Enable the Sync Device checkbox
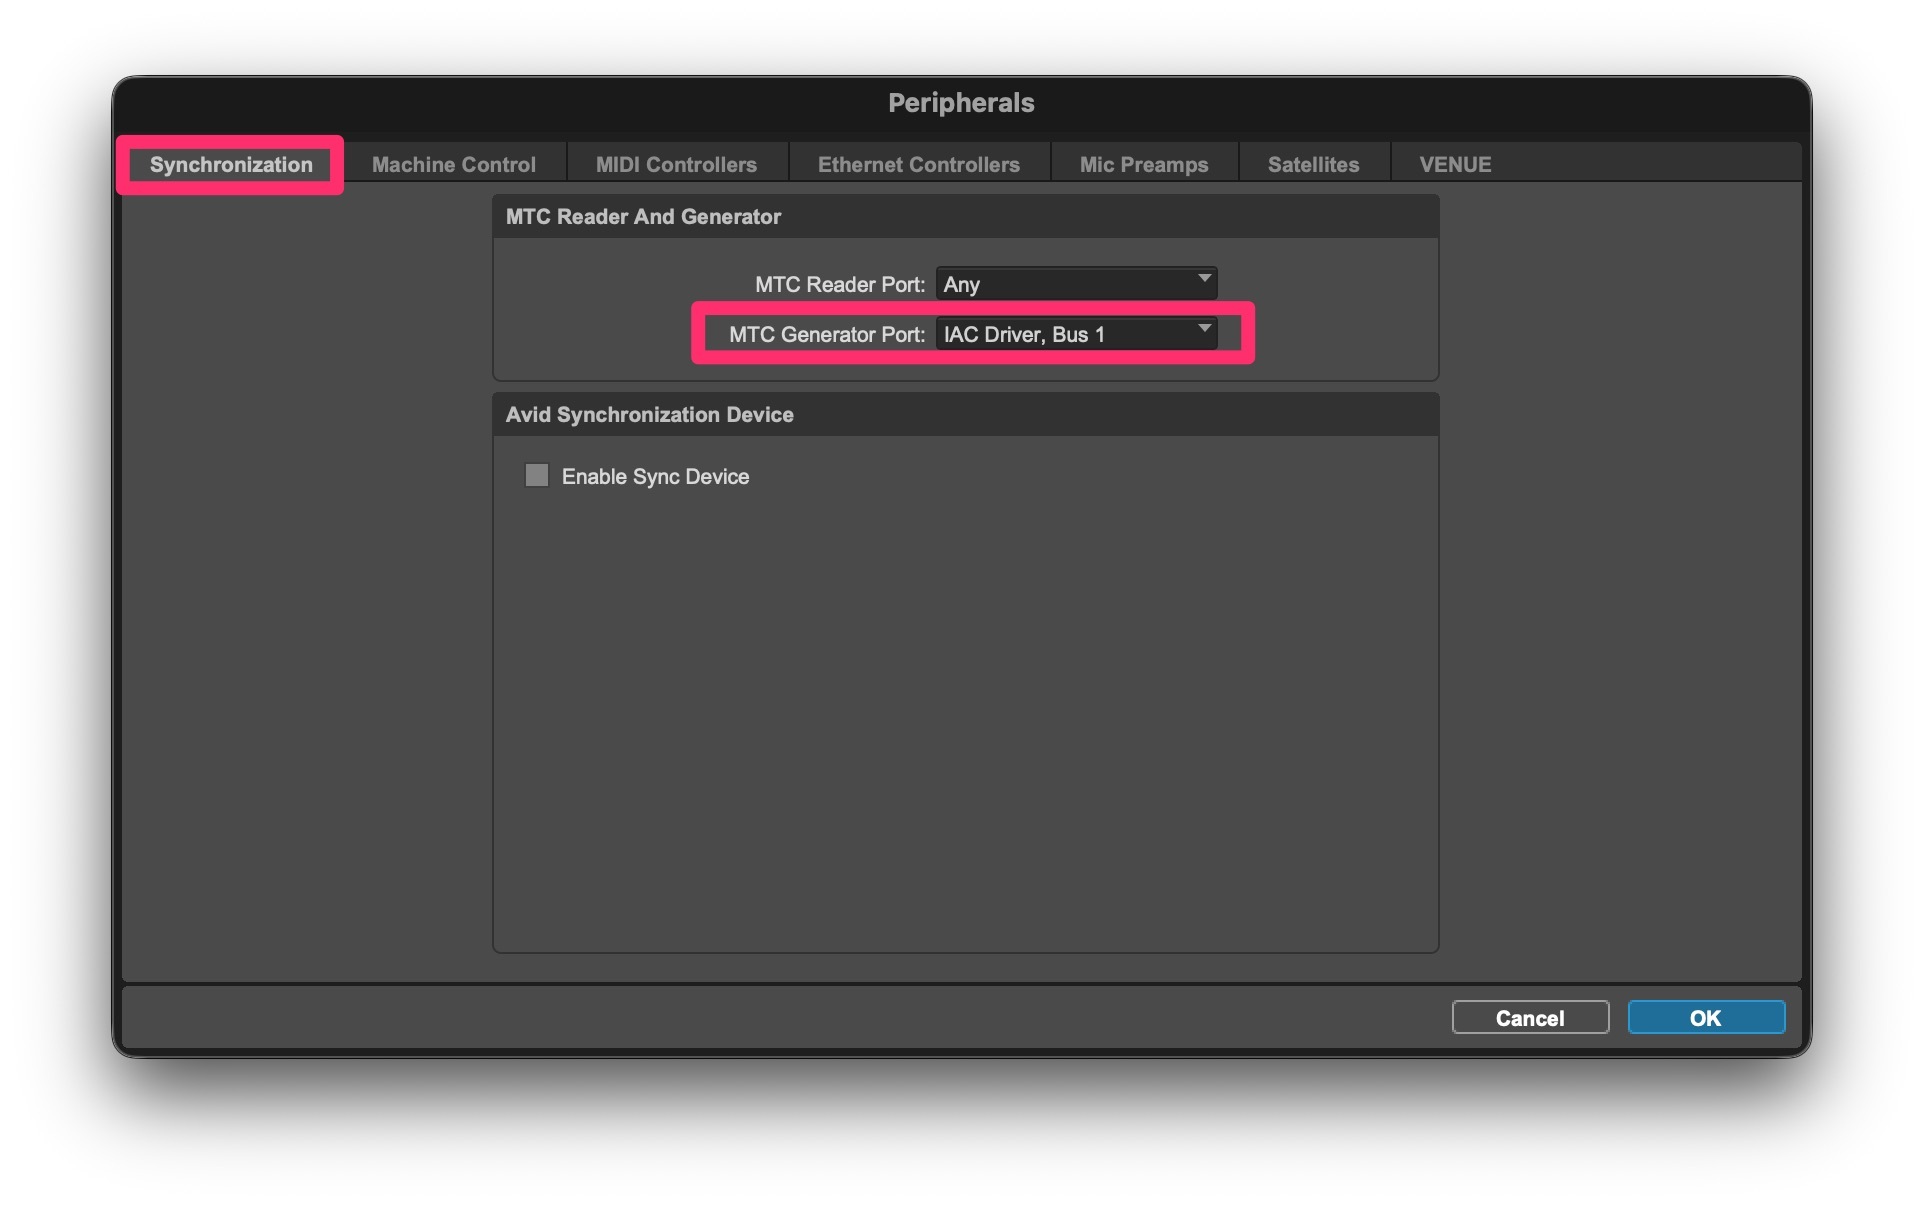The image size is (1924, 1206). (x=537, y=475)
